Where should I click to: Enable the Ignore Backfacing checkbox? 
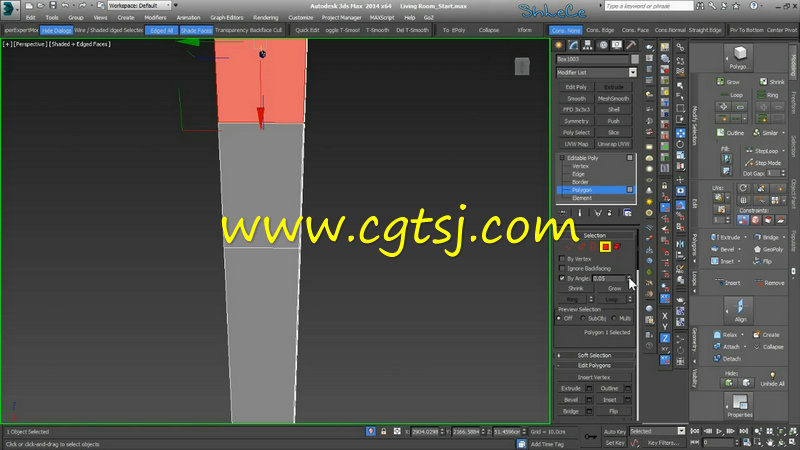(562, 268)
